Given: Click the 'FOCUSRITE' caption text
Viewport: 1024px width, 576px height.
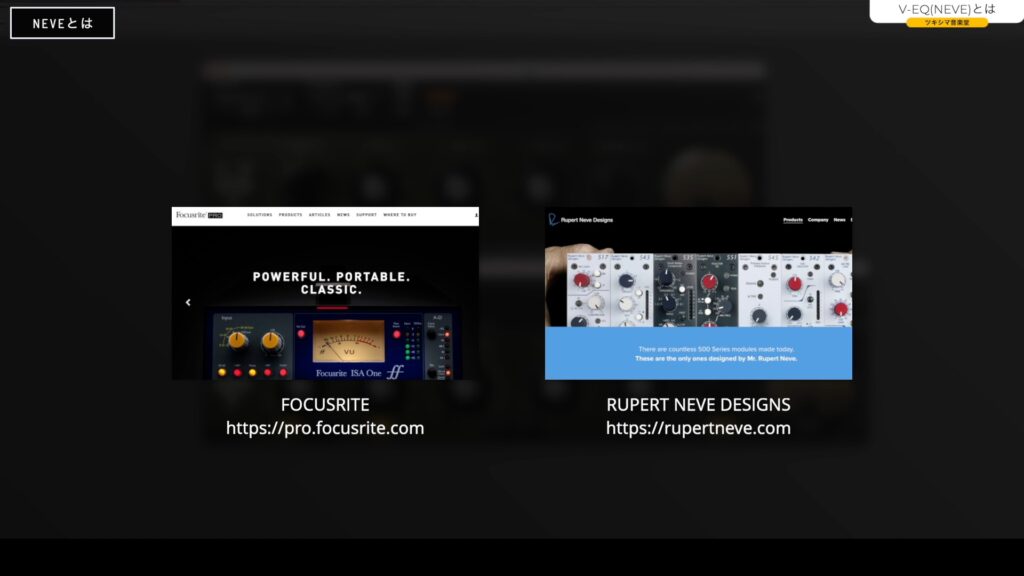Looking at the screenshot, I should click(x=325, y=405).
